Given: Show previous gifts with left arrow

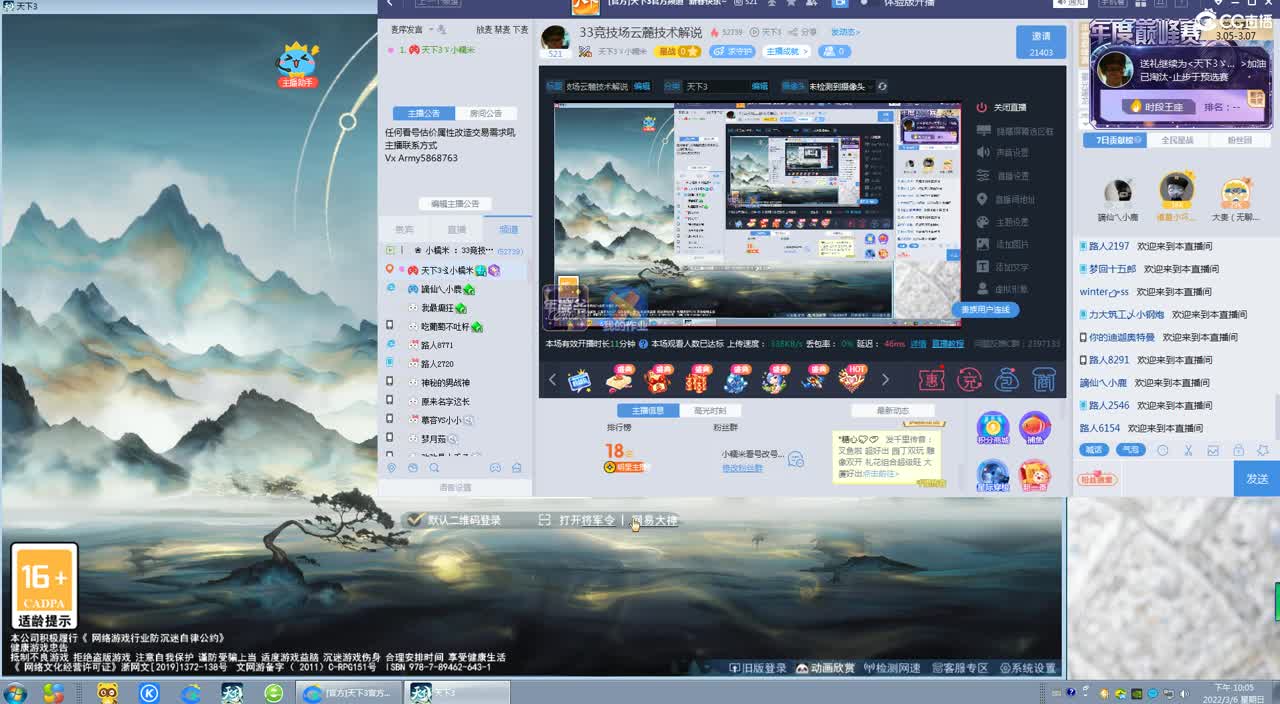Looking at the screenshot, I should (x=552, y=379).
